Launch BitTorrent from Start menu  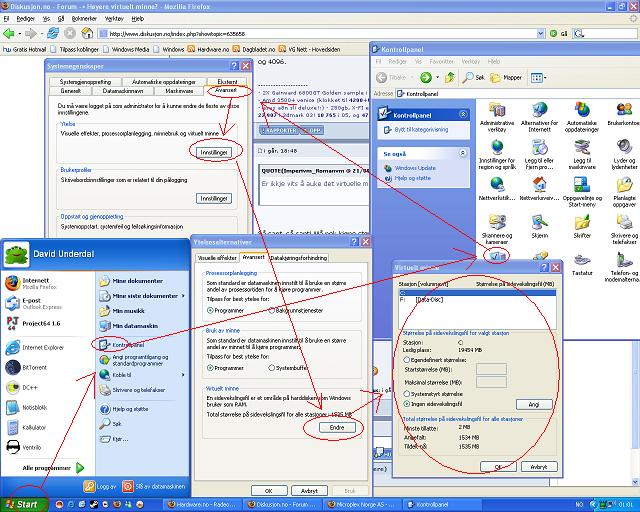(x=27, y=367)
